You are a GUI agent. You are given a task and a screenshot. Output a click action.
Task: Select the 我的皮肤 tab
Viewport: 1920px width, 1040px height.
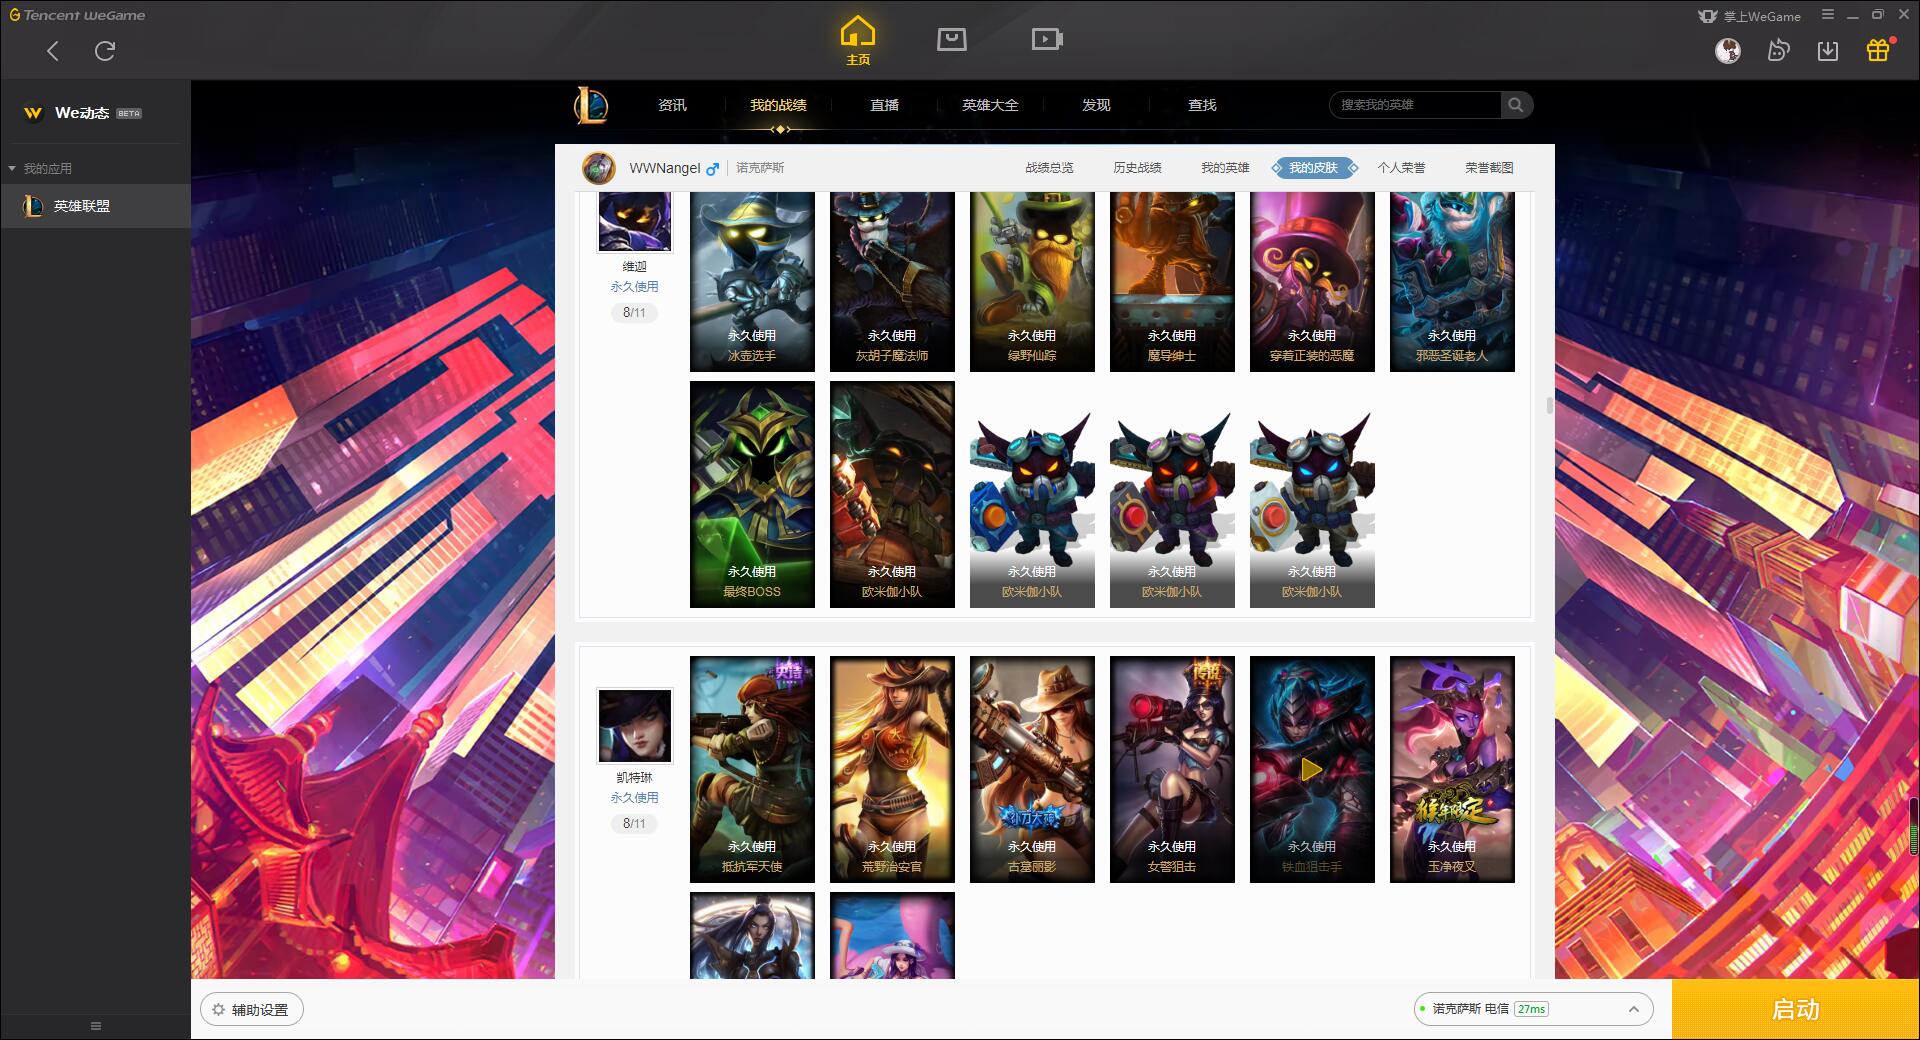pyautogui.click(x=1314, y=168)
